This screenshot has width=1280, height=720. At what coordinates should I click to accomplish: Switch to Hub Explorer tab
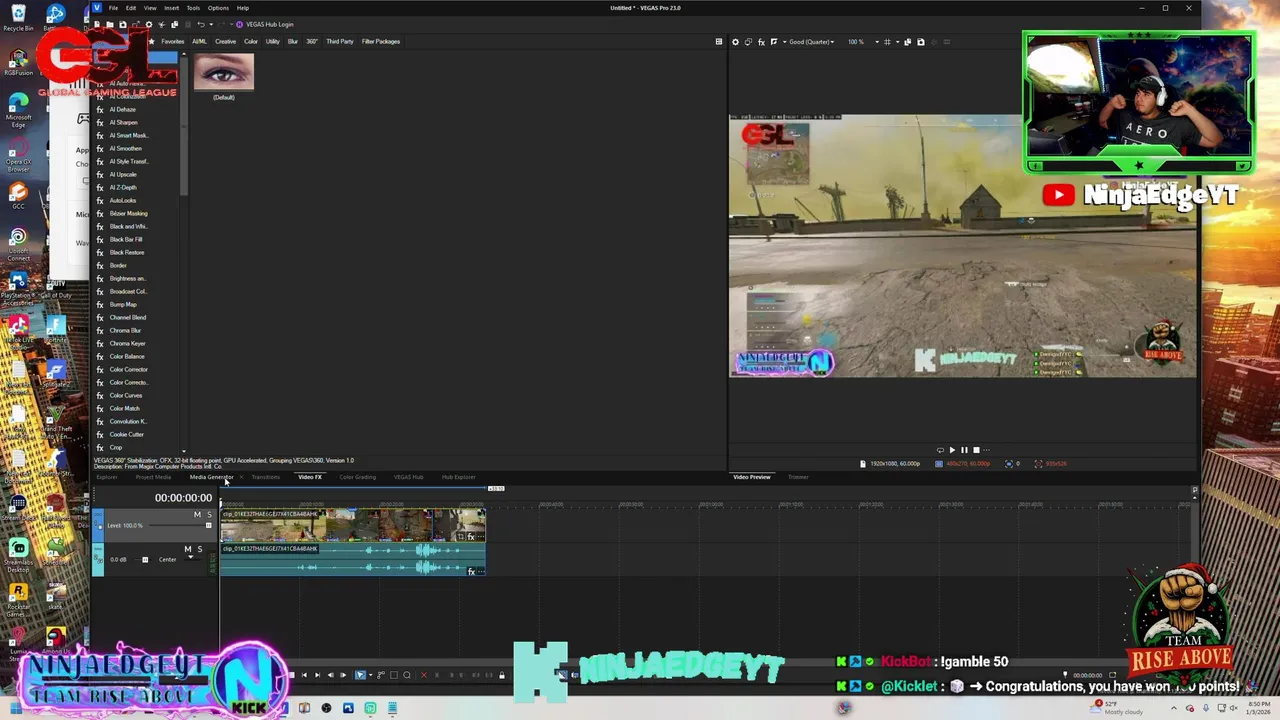[x=458, y=477]
